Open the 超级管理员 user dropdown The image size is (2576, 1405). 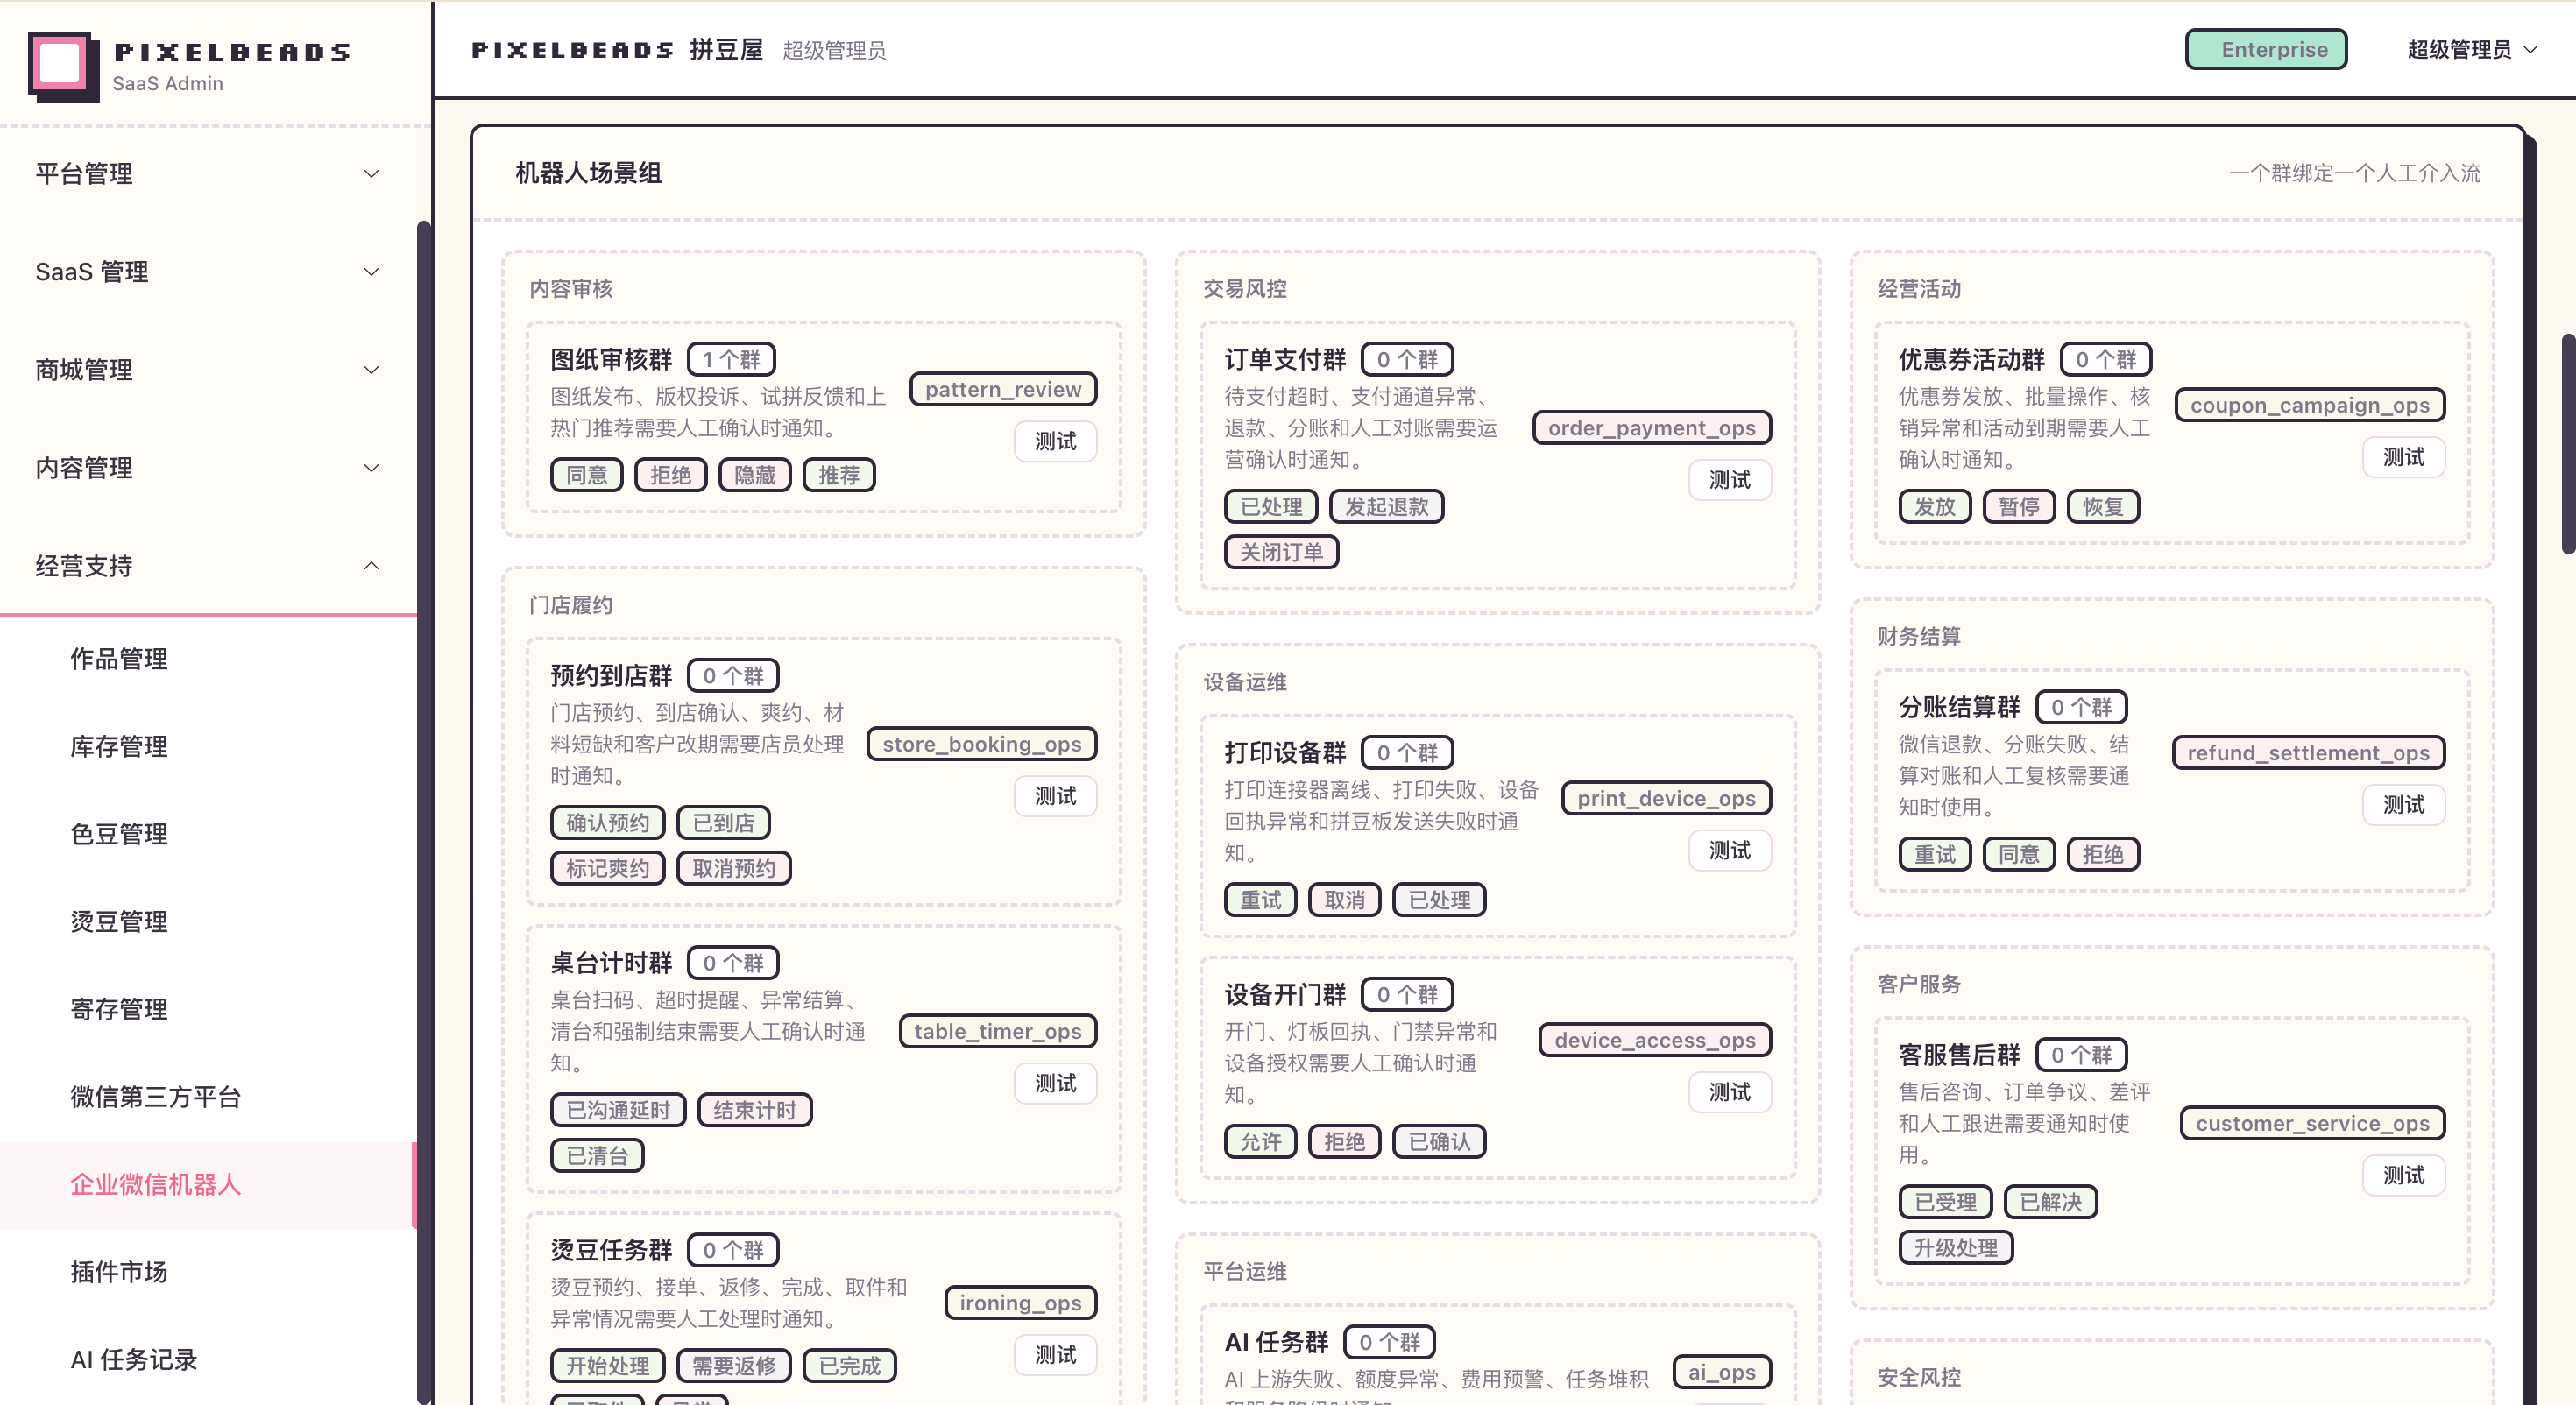tap(2472, 50)
